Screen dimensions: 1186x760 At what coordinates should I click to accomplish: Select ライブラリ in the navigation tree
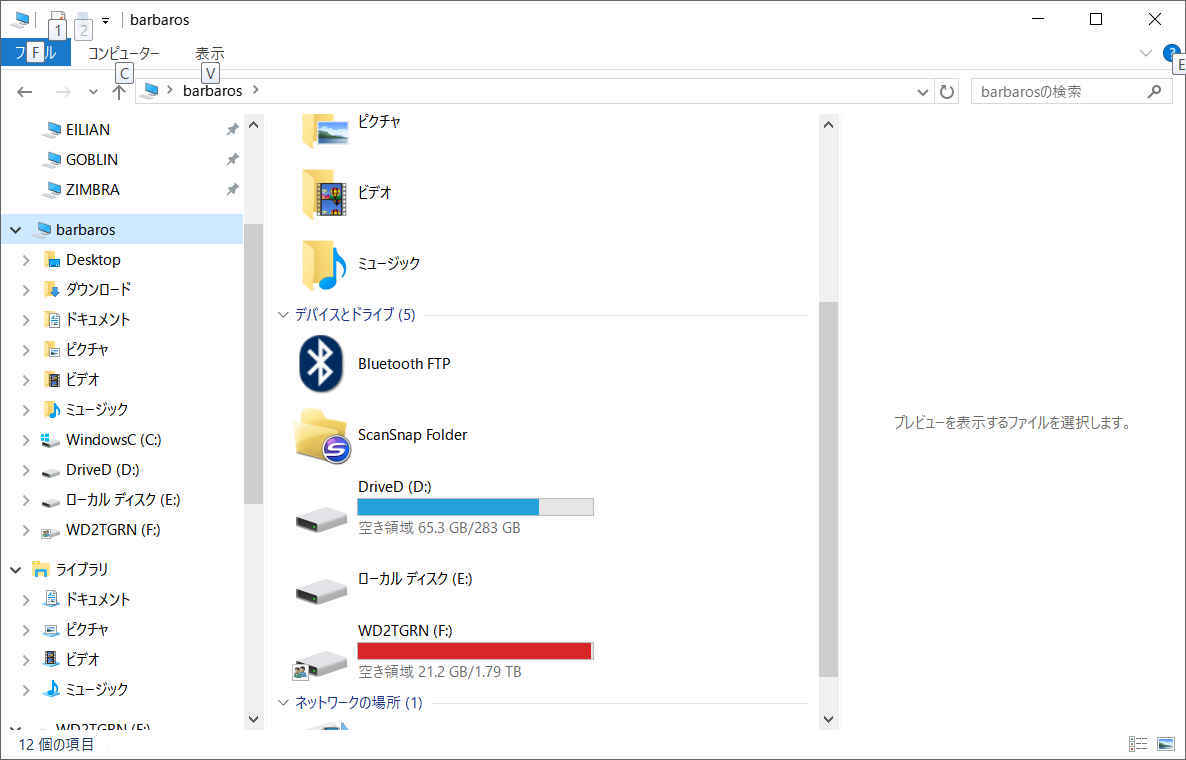[x=82, y=569]
